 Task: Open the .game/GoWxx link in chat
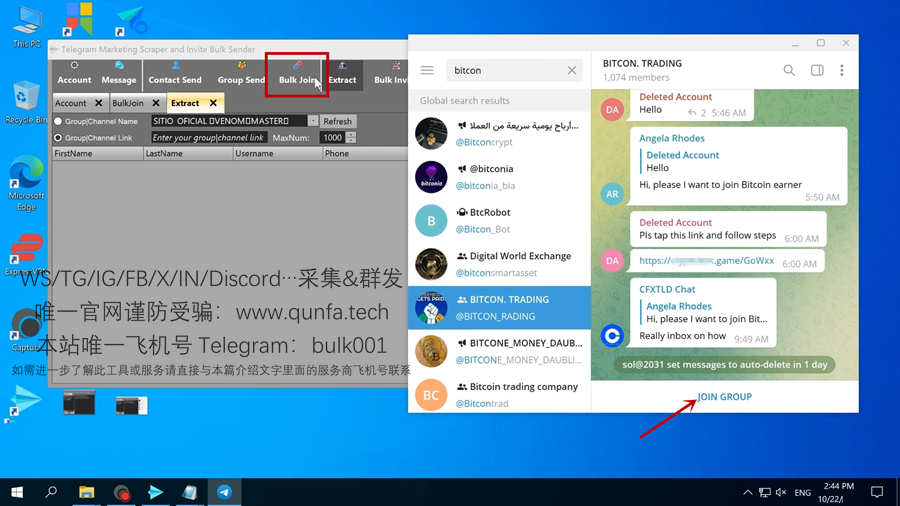pos(707,260)
